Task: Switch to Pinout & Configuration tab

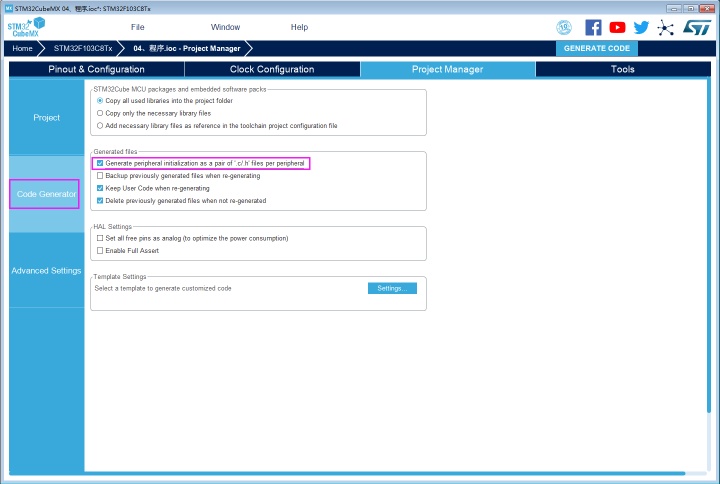Action: (x=96, y=69)
